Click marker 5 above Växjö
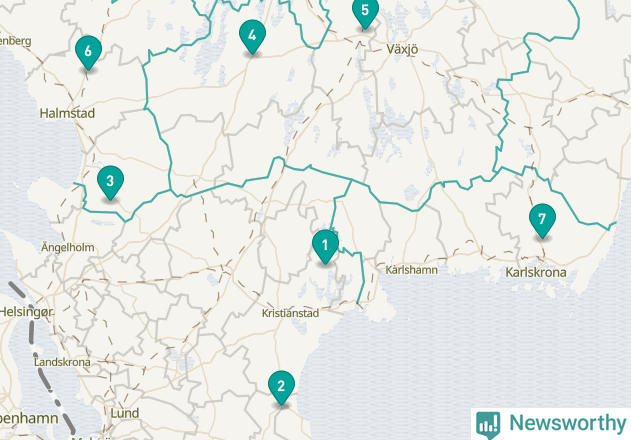Viewport: 631px width, 440px height. click(365, 11)
